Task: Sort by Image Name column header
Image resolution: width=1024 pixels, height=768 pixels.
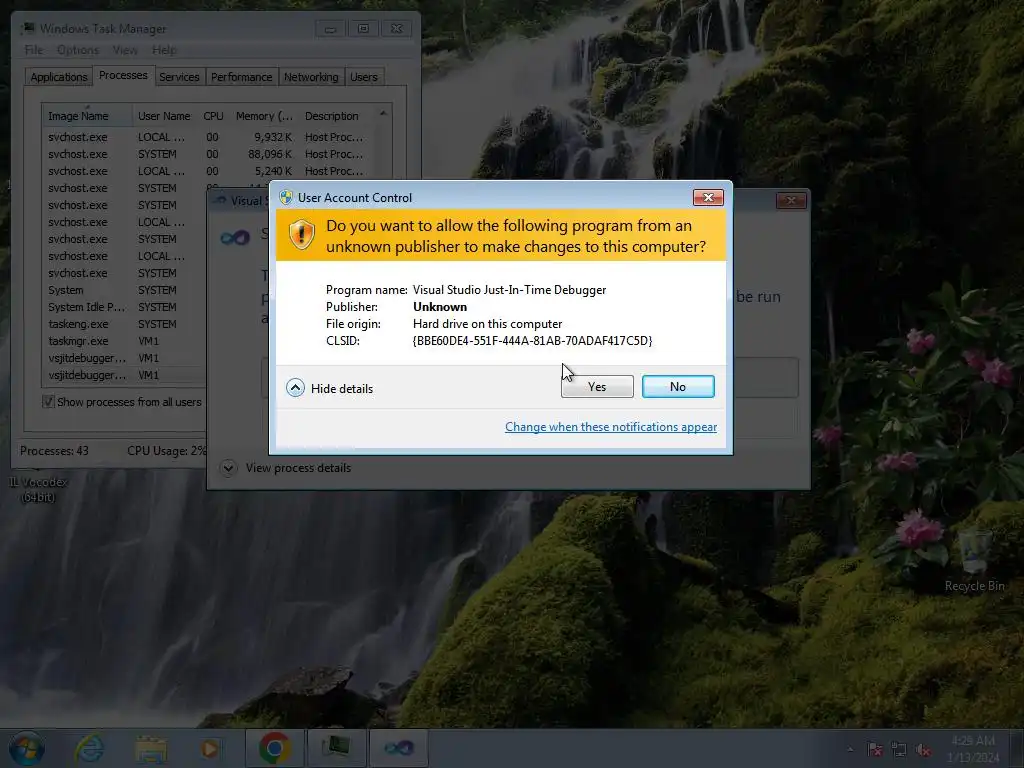Action: [87, 116]
